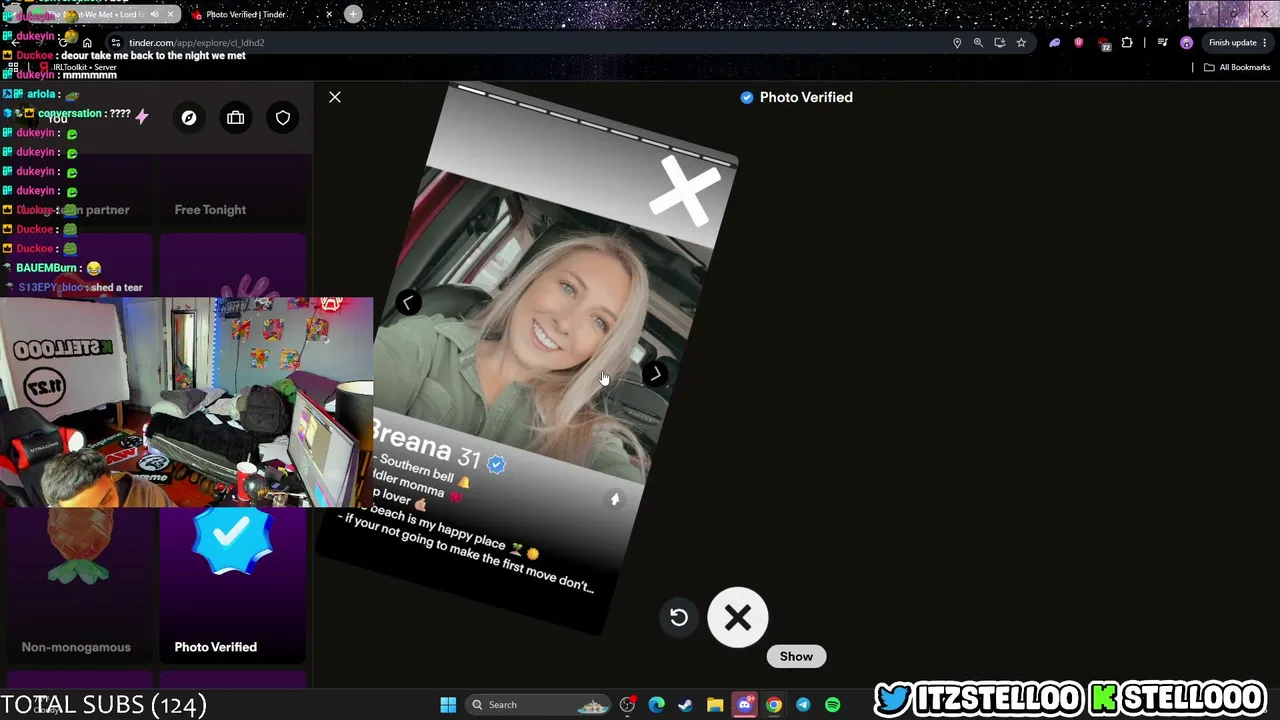This screenshot has width=1280, height=720.
Task: Click the taskbar Search box
Action: [539, 705]
